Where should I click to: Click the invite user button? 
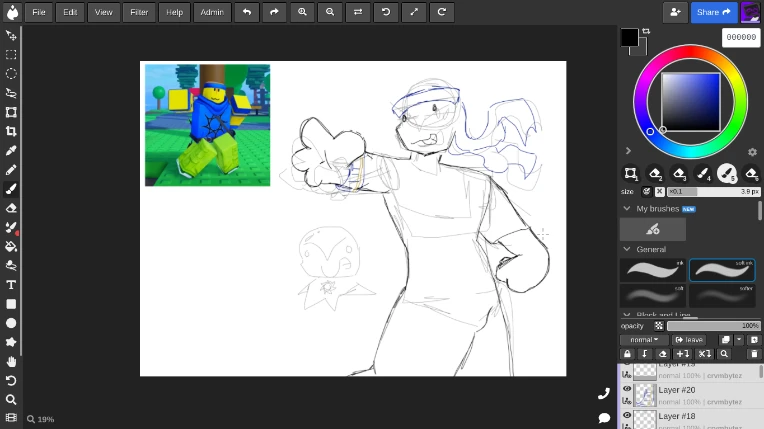[x=675, y=12]
